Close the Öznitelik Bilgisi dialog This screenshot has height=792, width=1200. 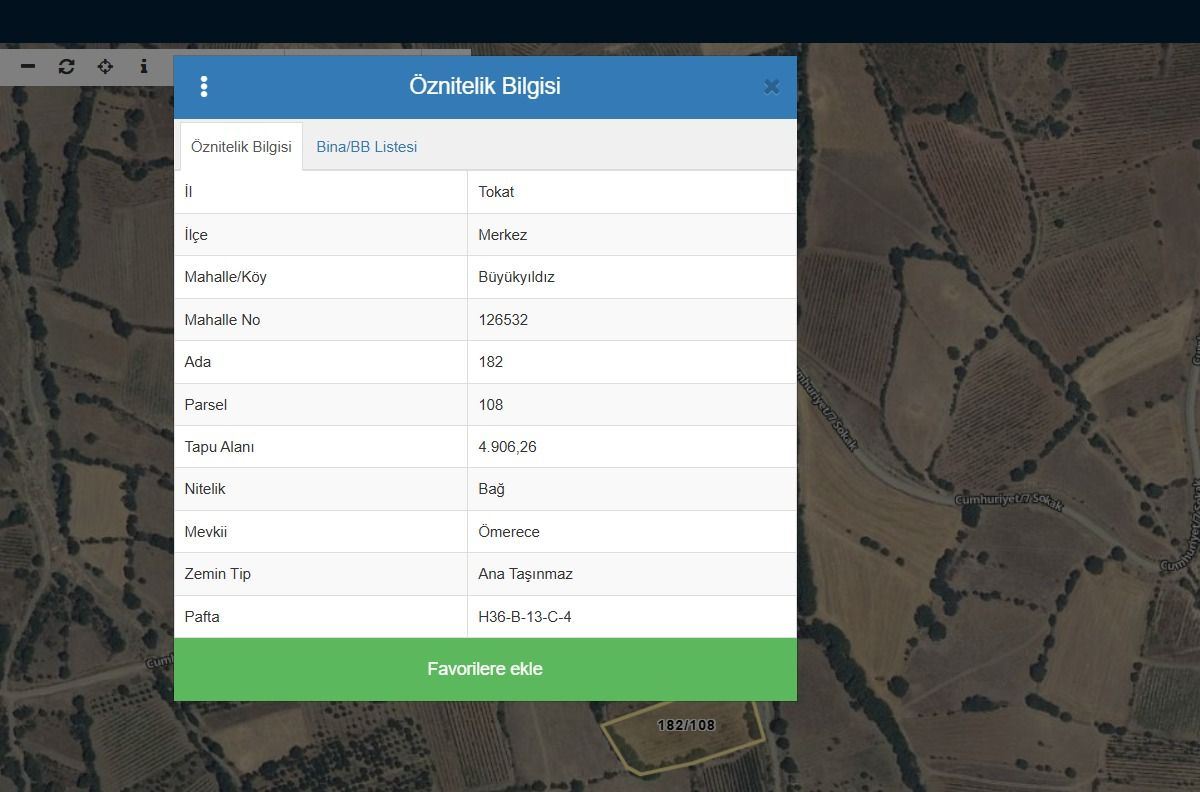771,87
